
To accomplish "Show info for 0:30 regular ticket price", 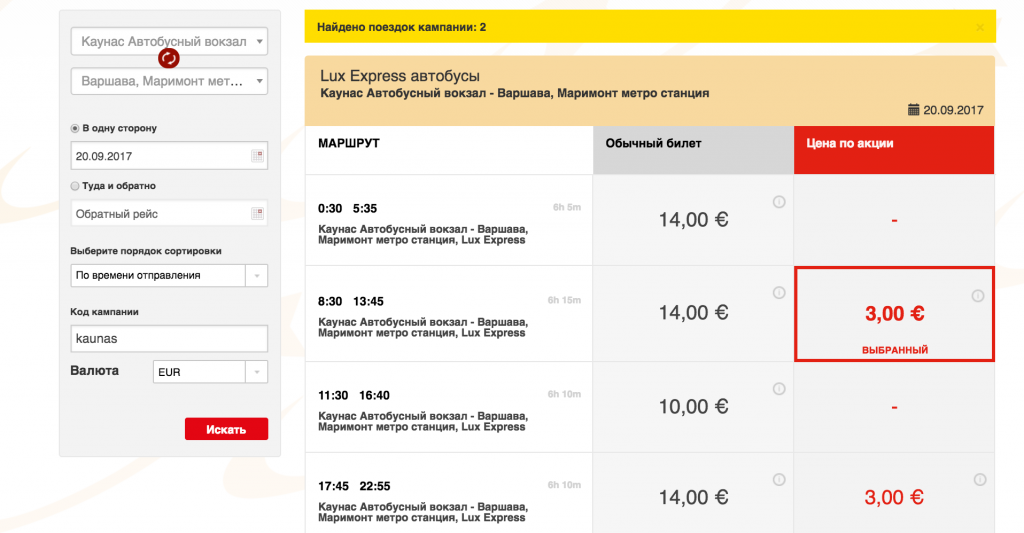I will (x=779, y=202).
